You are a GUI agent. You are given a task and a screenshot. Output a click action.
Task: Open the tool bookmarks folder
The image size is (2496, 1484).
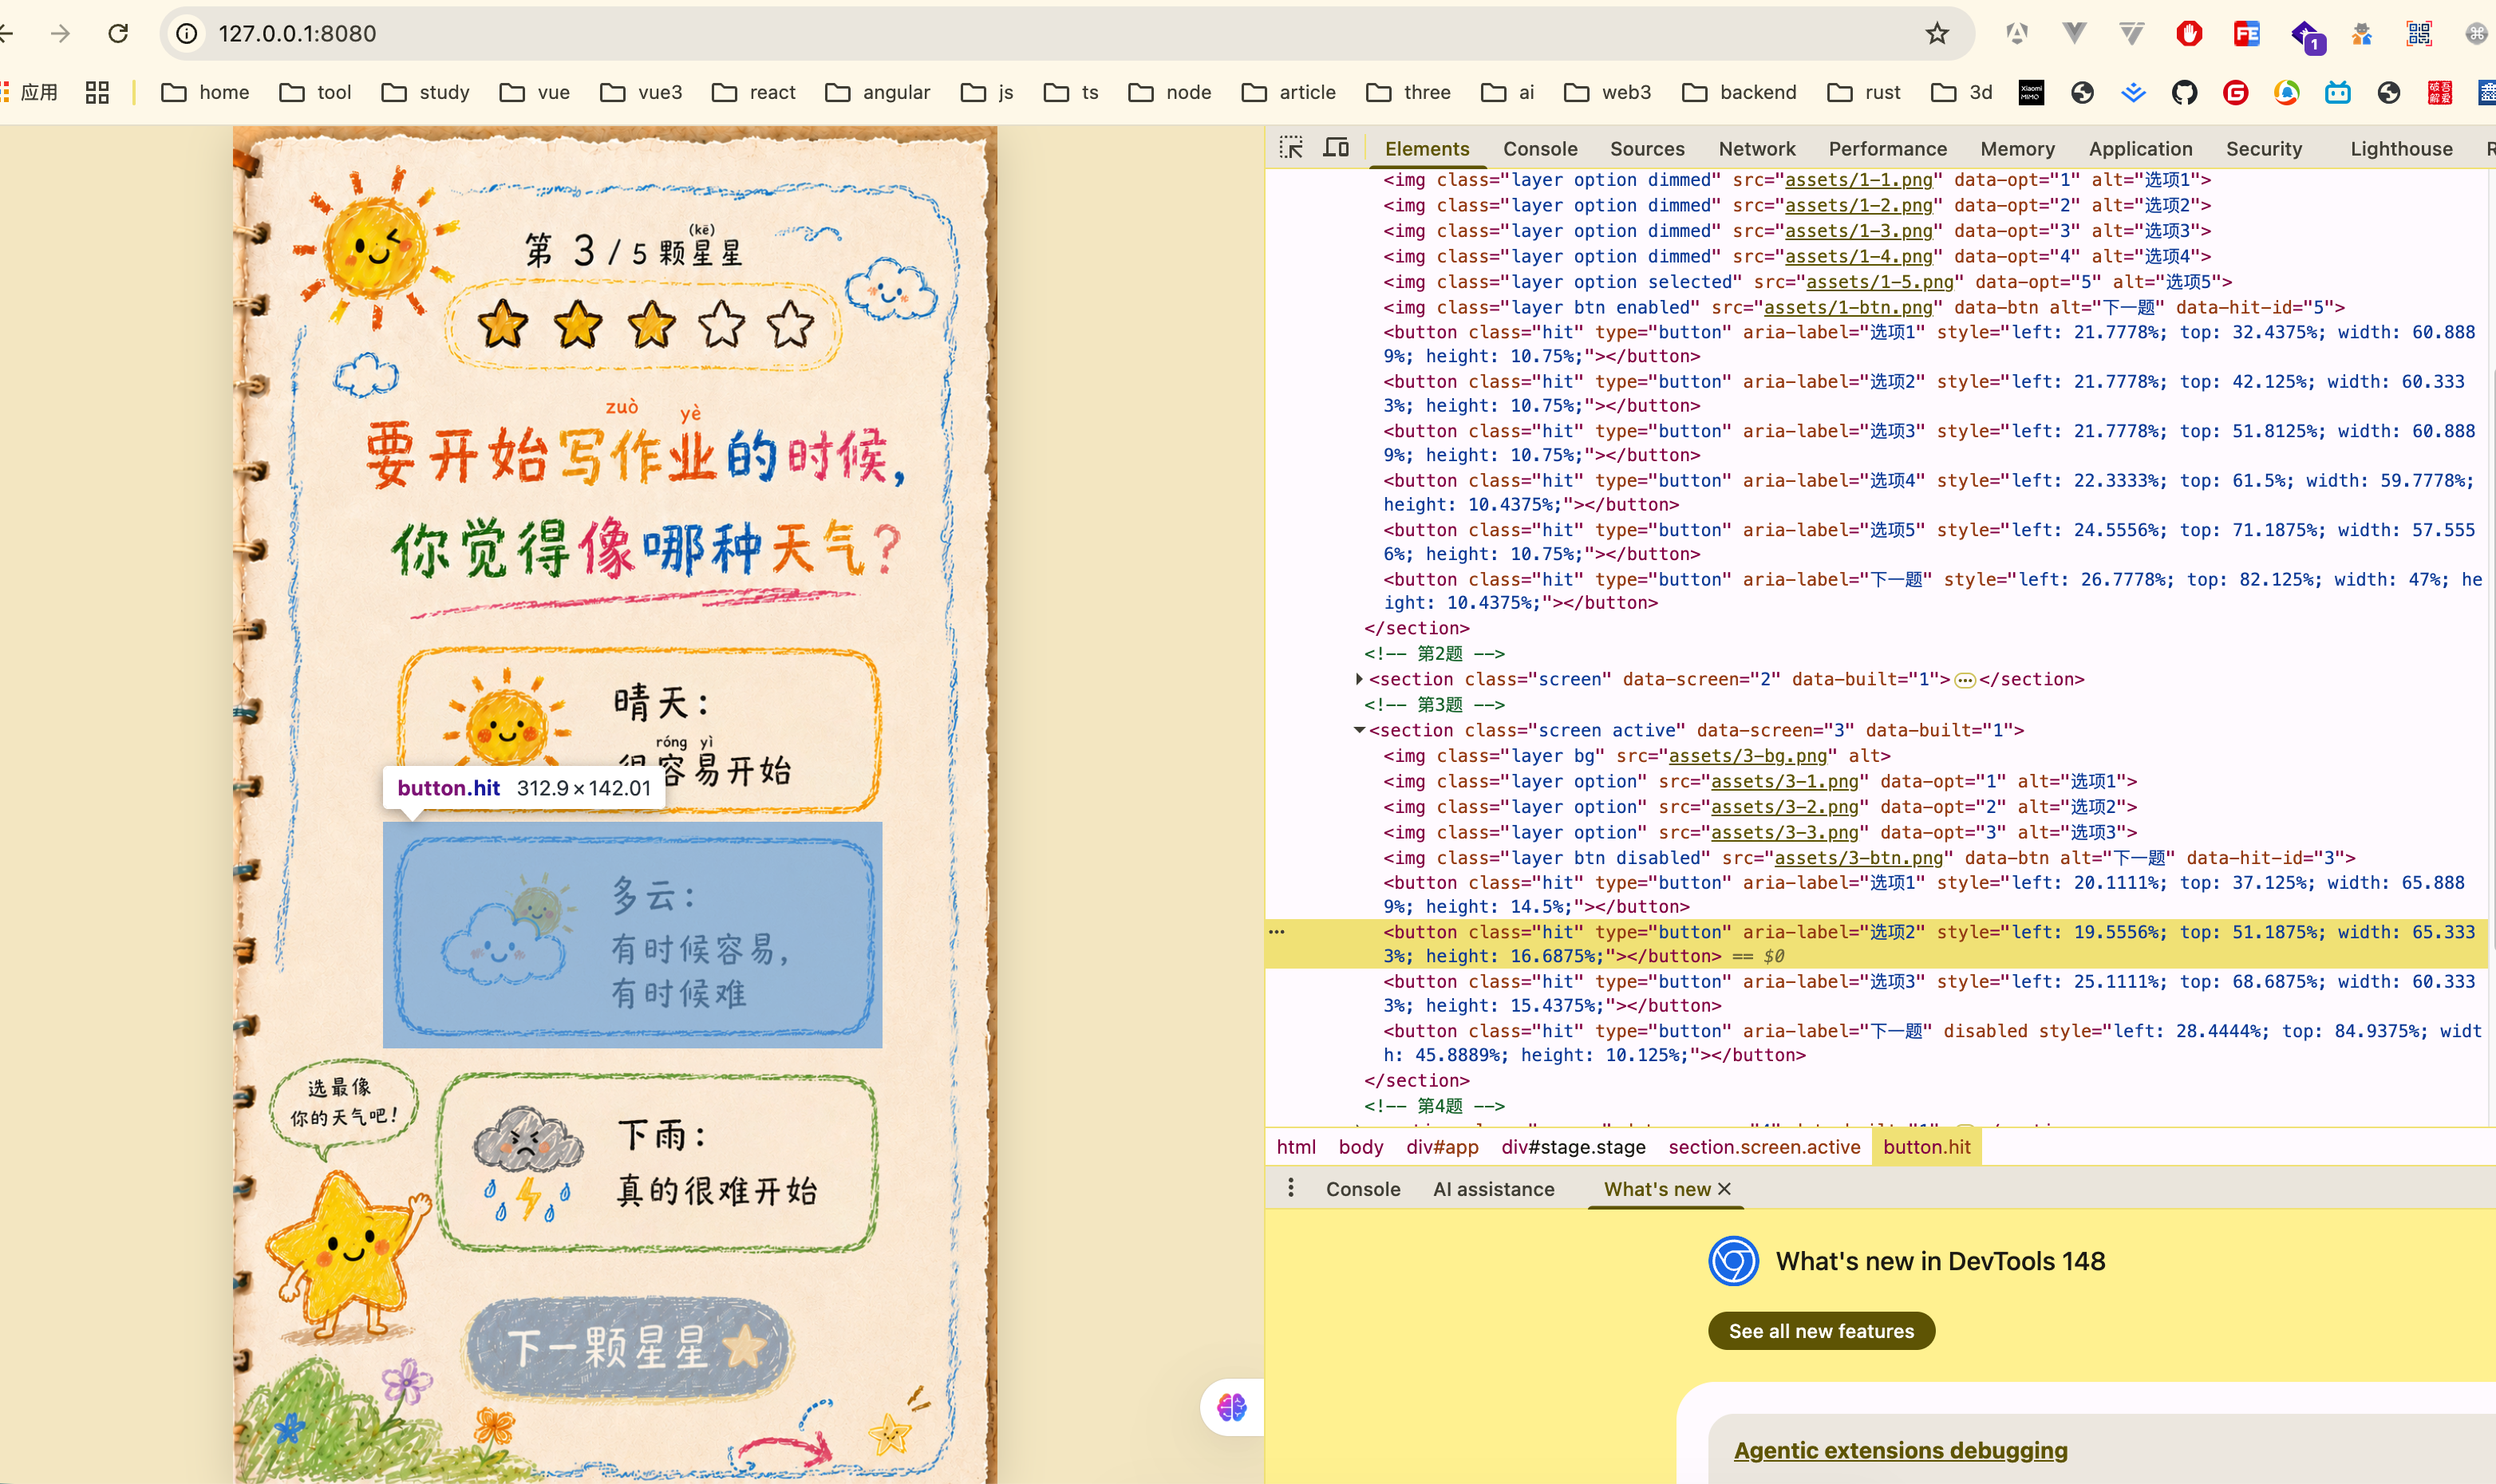click(x=315, y=93)
